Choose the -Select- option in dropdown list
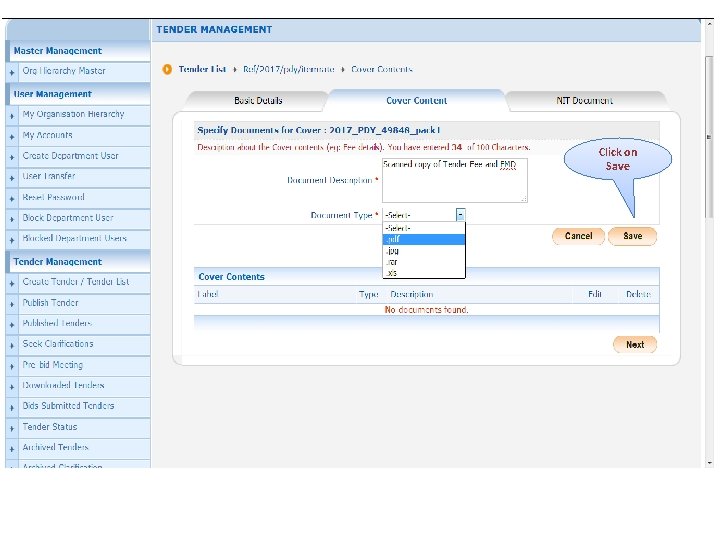The height and width of the screenshot is (540, 720). [423, 228]
